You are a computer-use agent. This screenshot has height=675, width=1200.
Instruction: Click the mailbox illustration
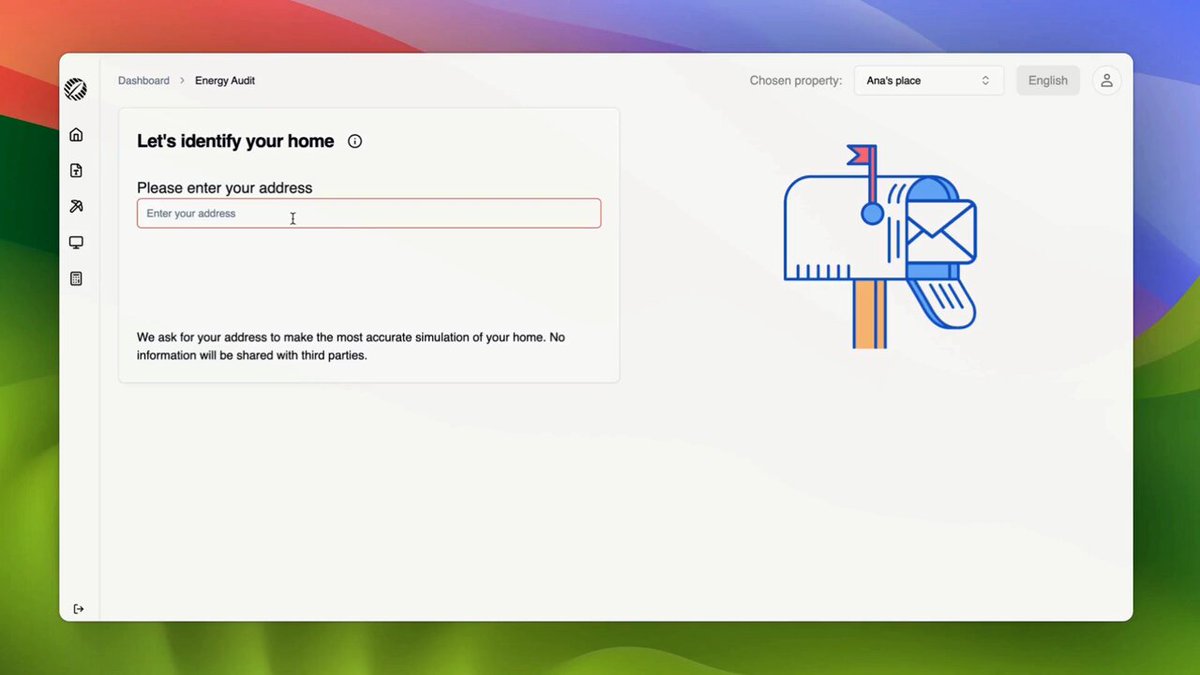coord(880,246)
